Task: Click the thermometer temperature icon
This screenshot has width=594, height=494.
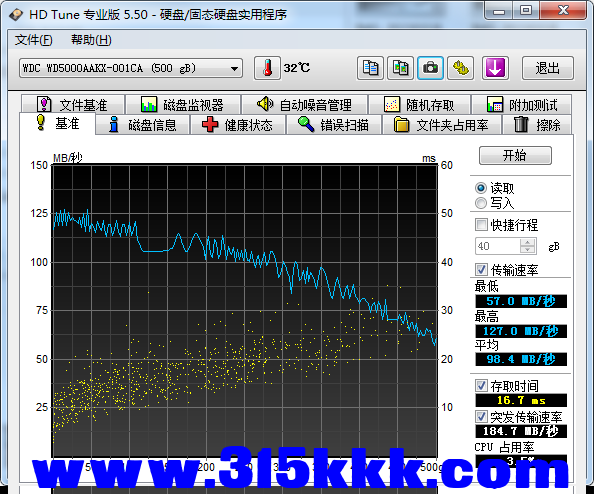Action: pos(267,68)
